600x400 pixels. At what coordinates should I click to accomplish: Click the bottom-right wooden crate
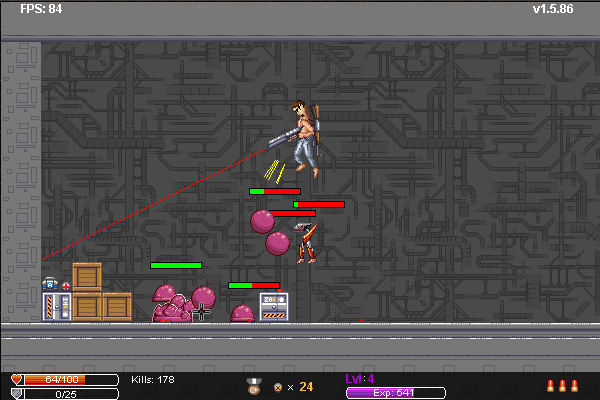(x=117, y=307)
